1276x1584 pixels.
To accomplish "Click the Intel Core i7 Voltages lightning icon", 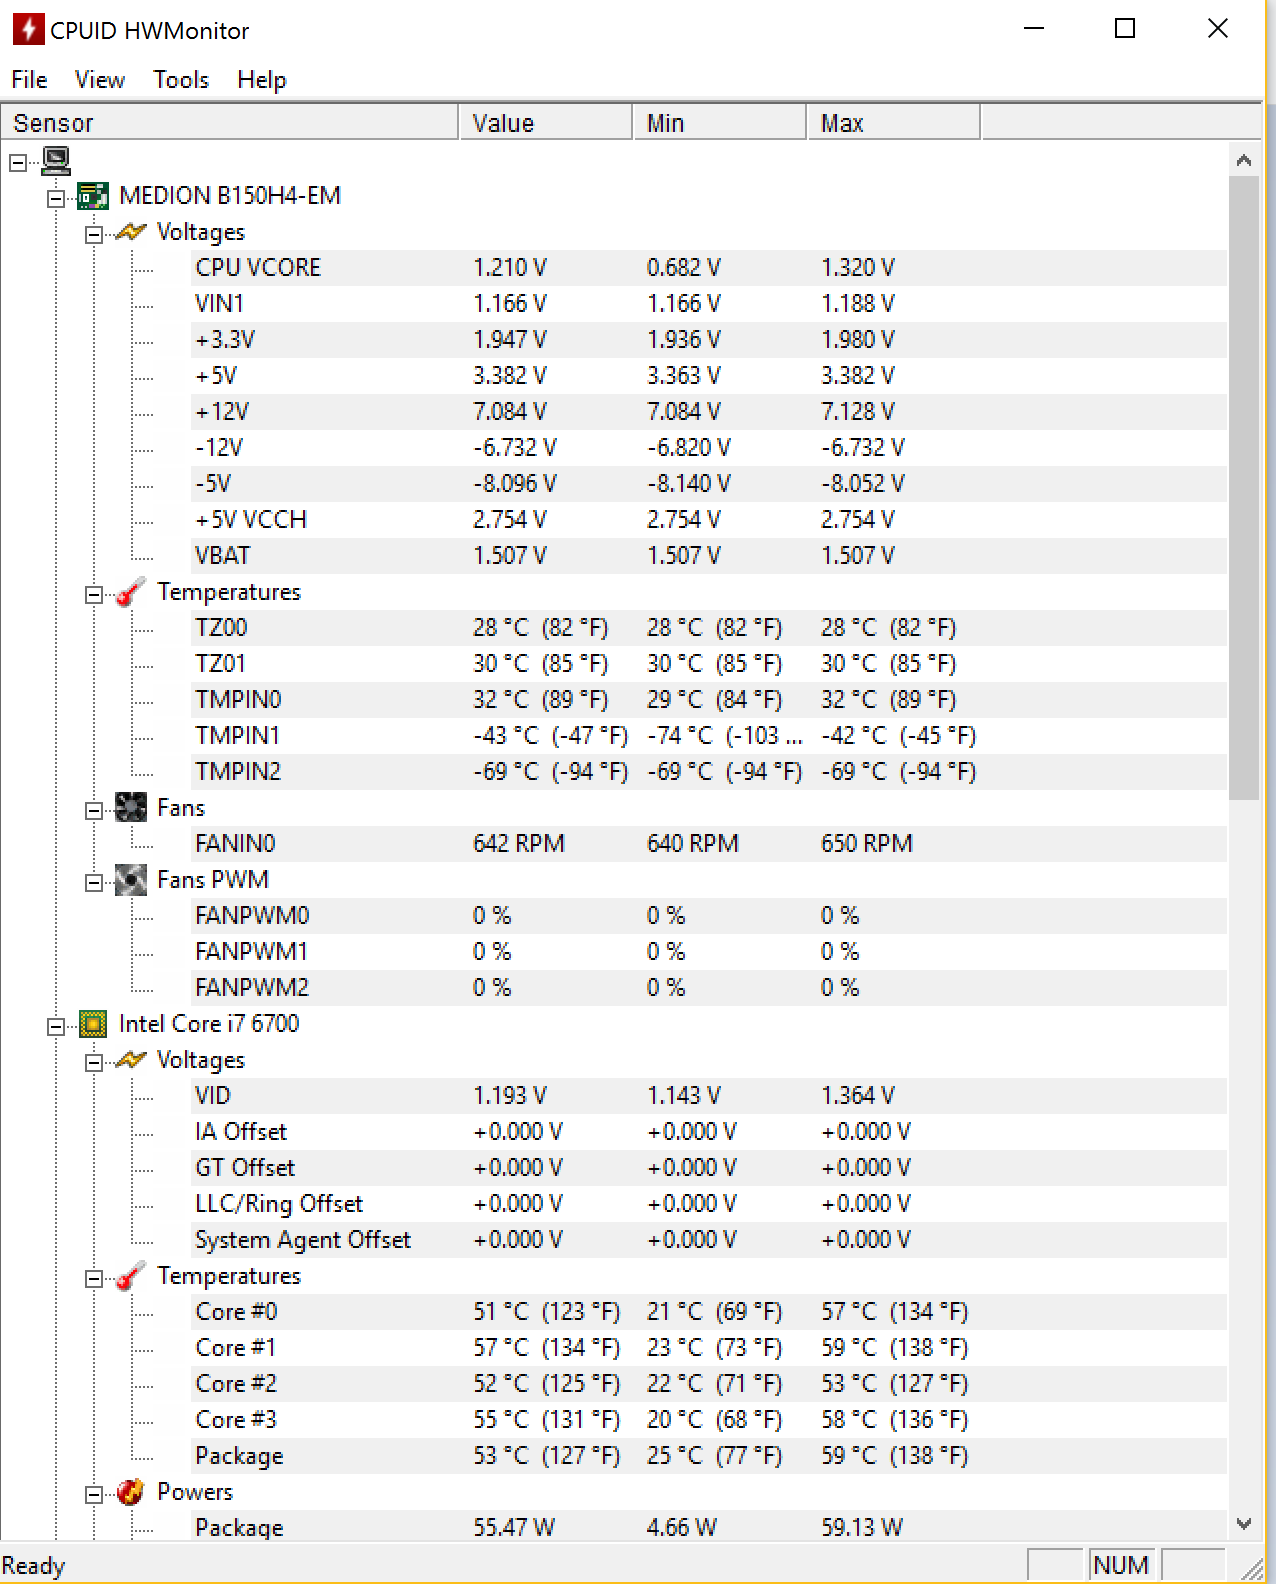I will [131, 1060].
